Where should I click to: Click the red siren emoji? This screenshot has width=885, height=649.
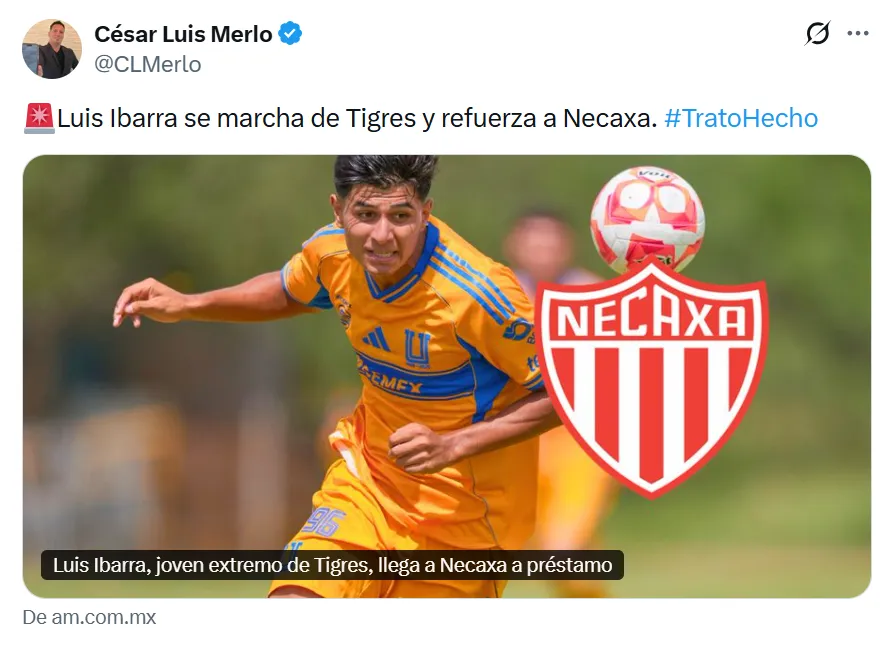pyautogui.click(x=39, y=119)
